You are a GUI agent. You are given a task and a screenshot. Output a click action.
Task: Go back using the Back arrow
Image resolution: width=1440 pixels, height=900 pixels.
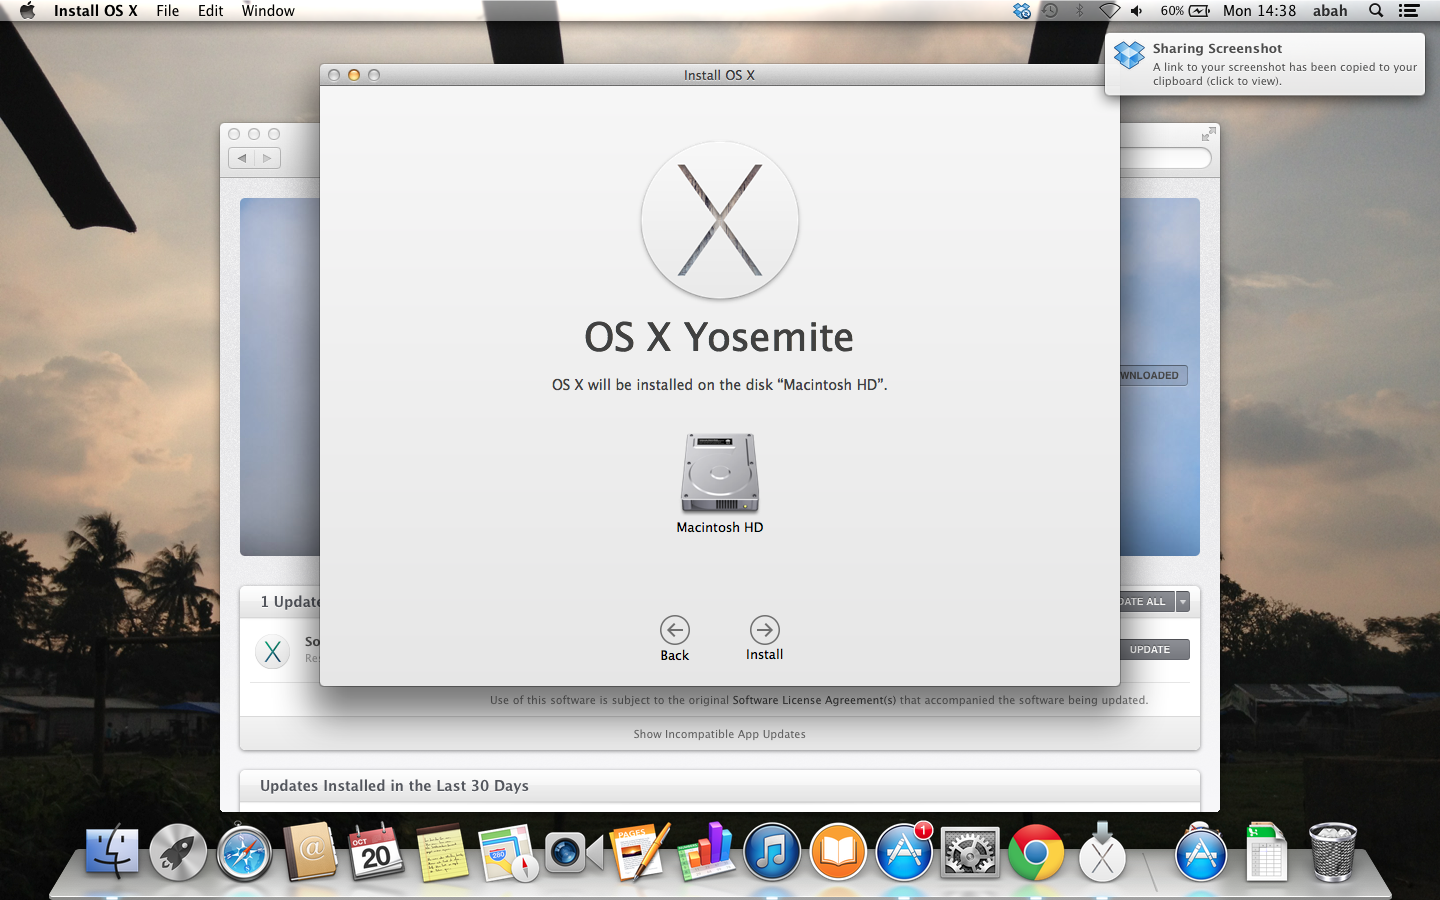pyautogui.click(x=674, y=630)
